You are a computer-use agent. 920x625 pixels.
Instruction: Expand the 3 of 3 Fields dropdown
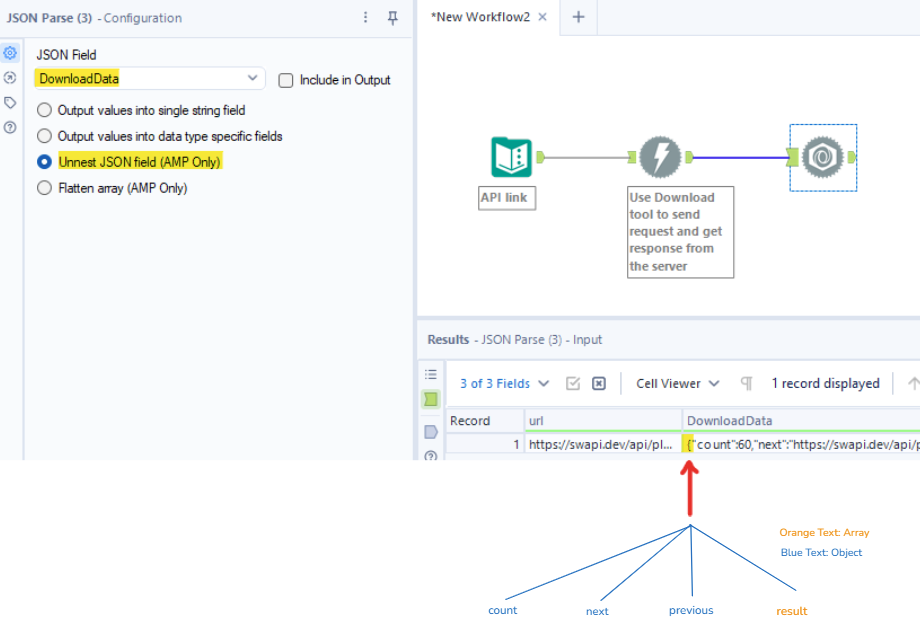pyautogui.click(x=505, y=383)
